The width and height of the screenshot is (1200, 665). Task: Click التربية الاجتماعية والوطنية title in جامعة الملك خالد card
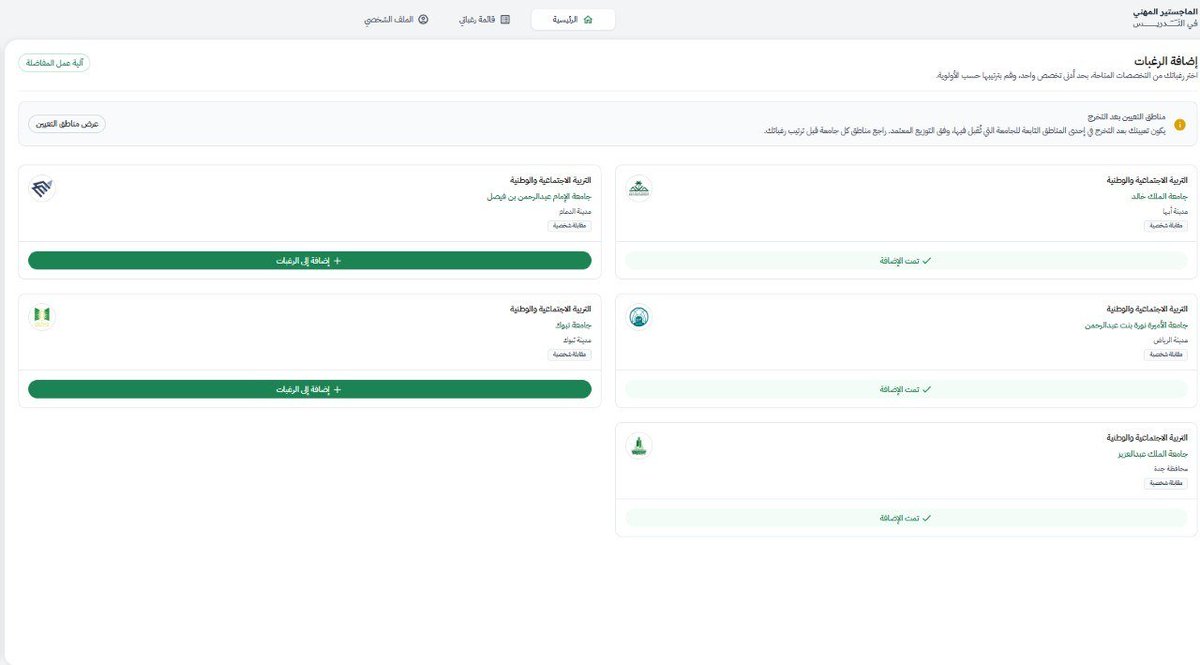pyautogui.click(x=1148, y=180)
